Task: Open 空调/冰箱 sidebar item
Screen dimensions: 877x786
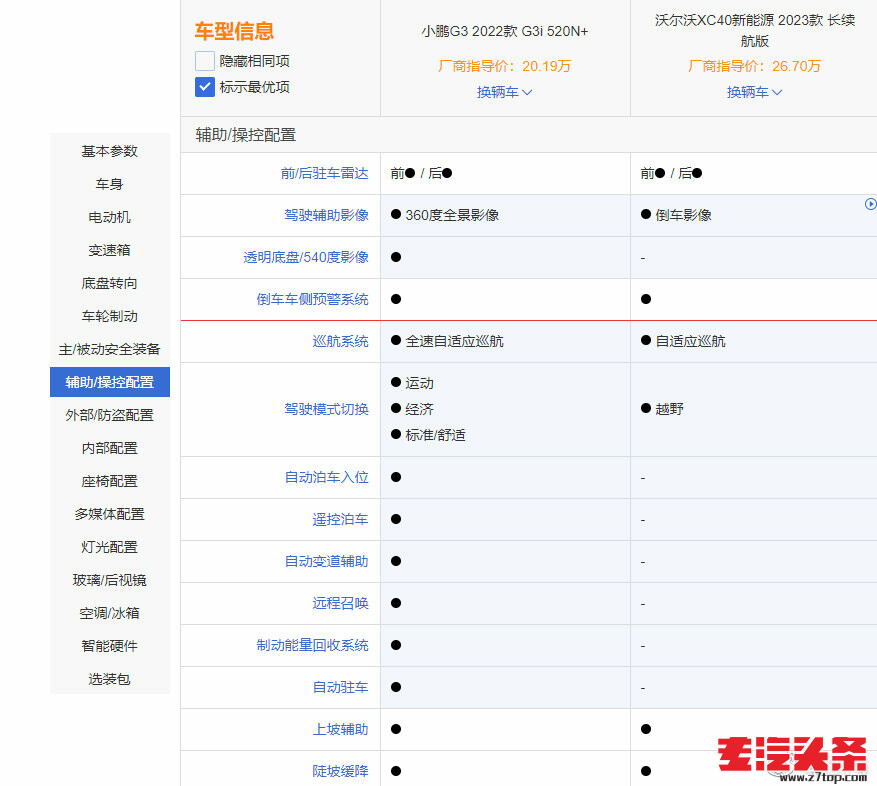Action: (110, 613)
